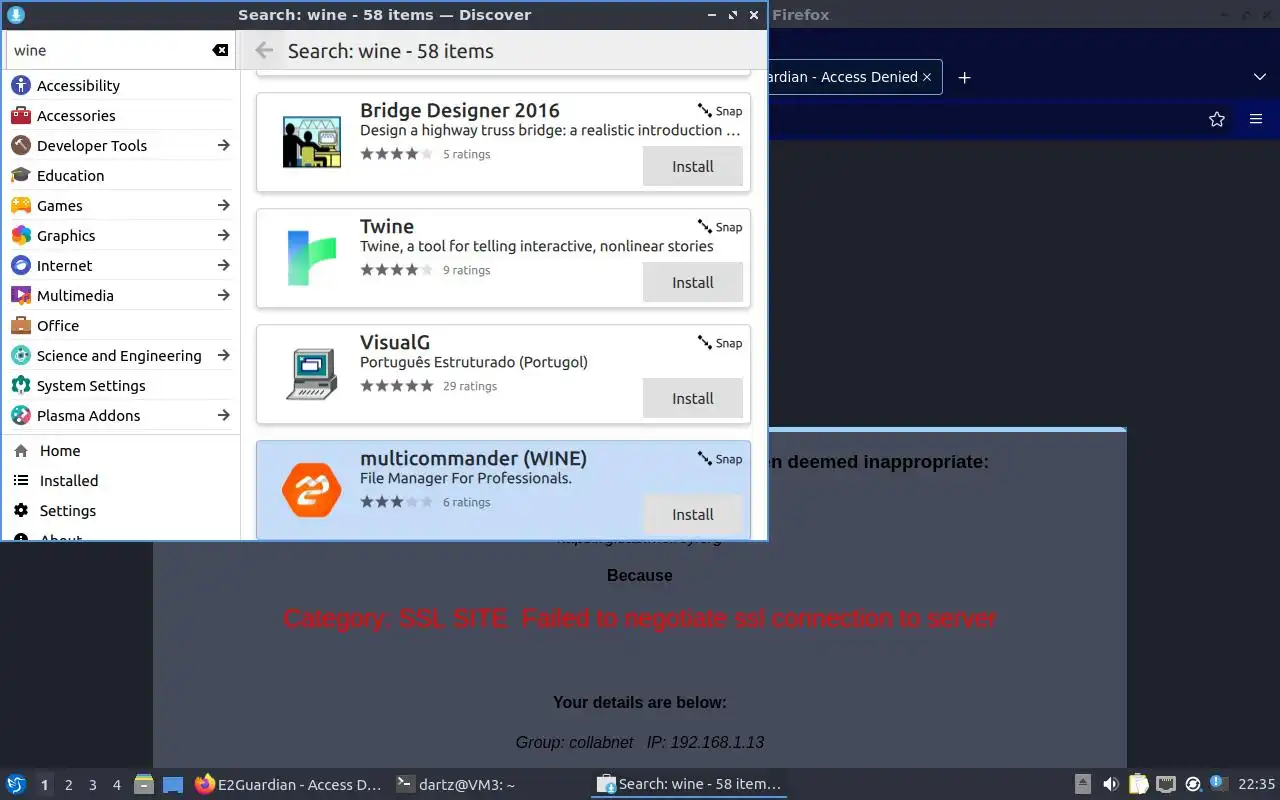1280x800 pixels.
Task: Click the VisualG computer icon
Action: point(312,374)
